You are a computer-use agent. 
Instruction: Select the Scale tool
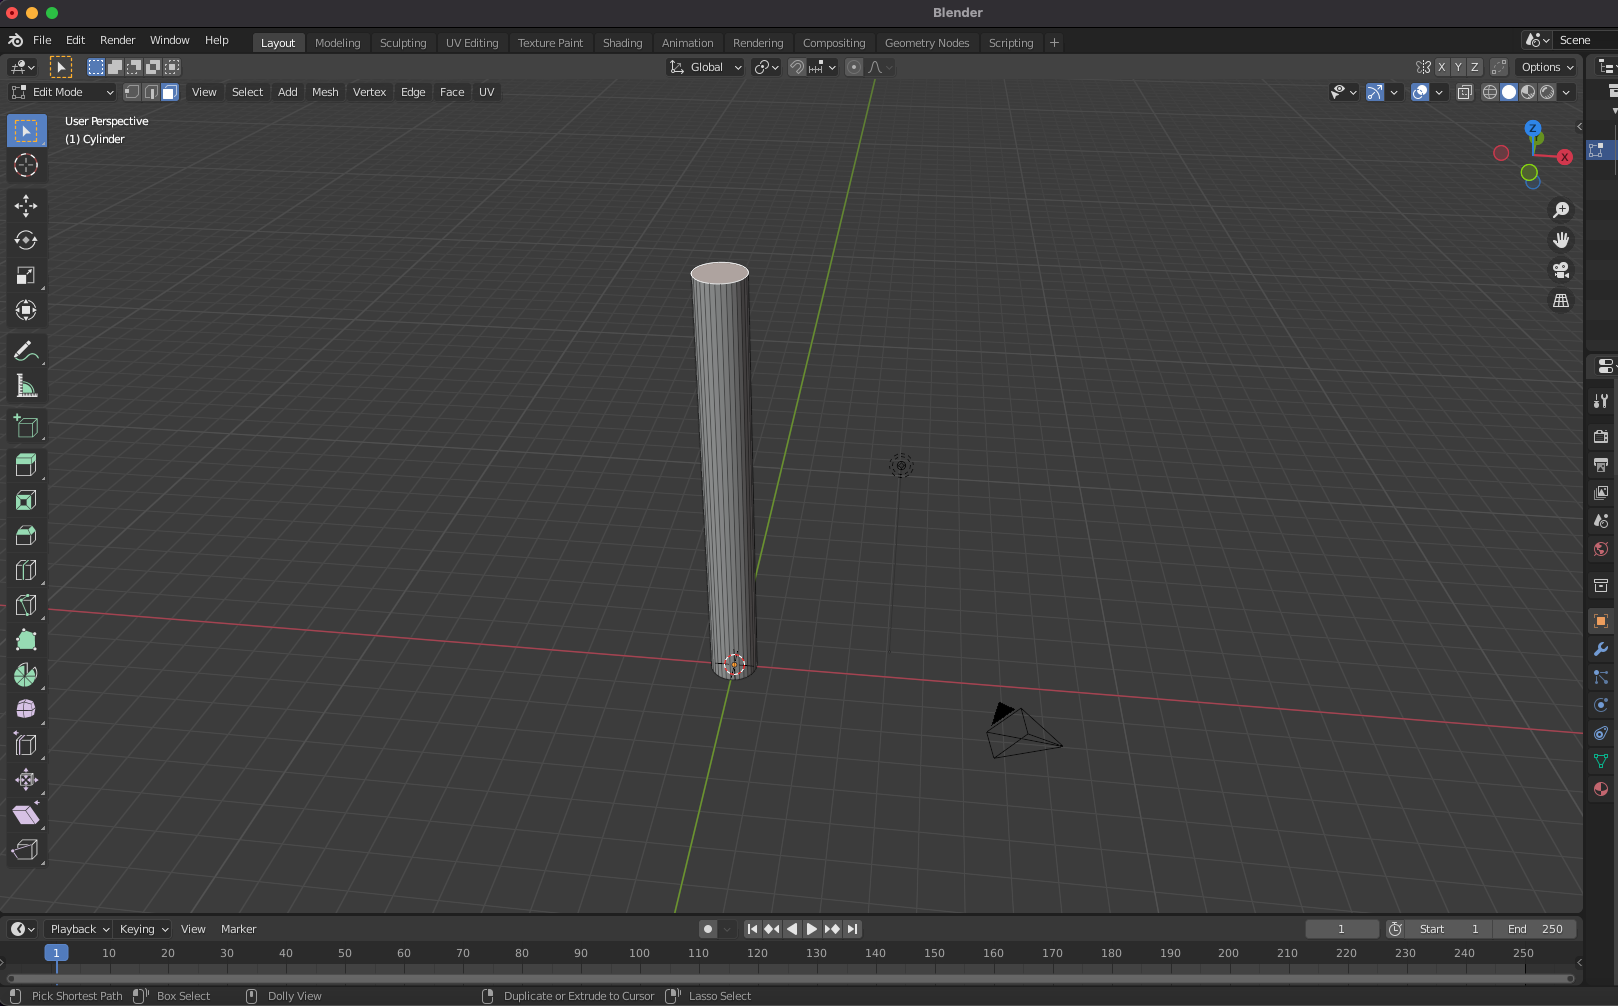coord(26,276)
